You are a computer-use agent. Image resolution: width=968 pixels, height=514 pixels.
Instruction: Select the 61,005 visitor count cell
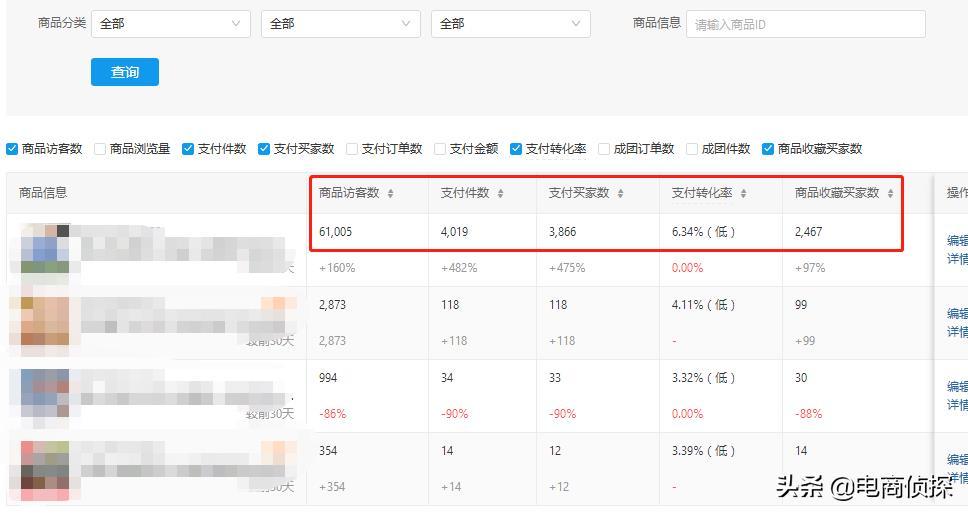(x=335, y=232)
